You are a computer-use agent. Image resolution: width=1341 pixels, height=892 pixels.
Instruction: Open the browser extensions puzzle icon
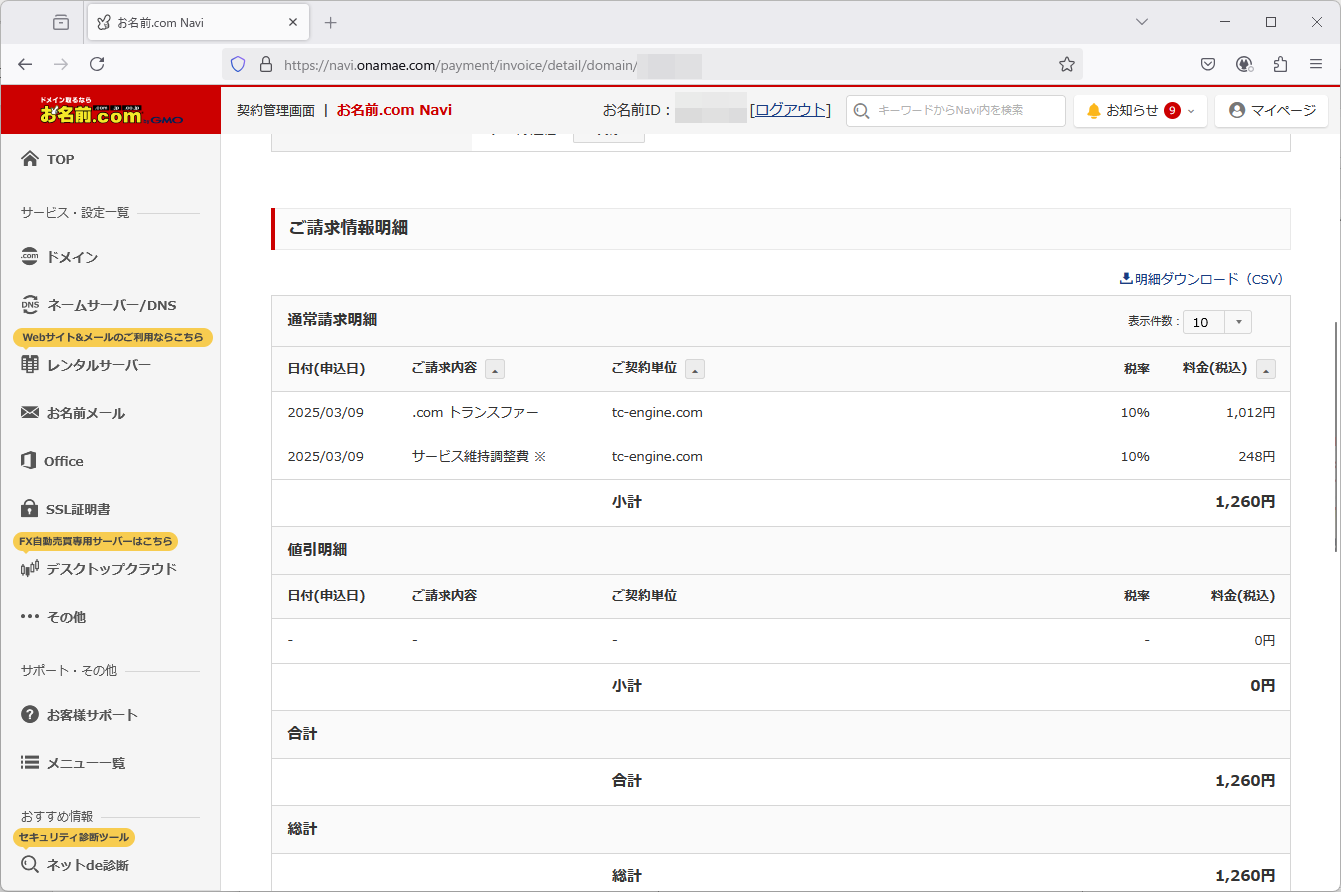(x=1280, y=64)
